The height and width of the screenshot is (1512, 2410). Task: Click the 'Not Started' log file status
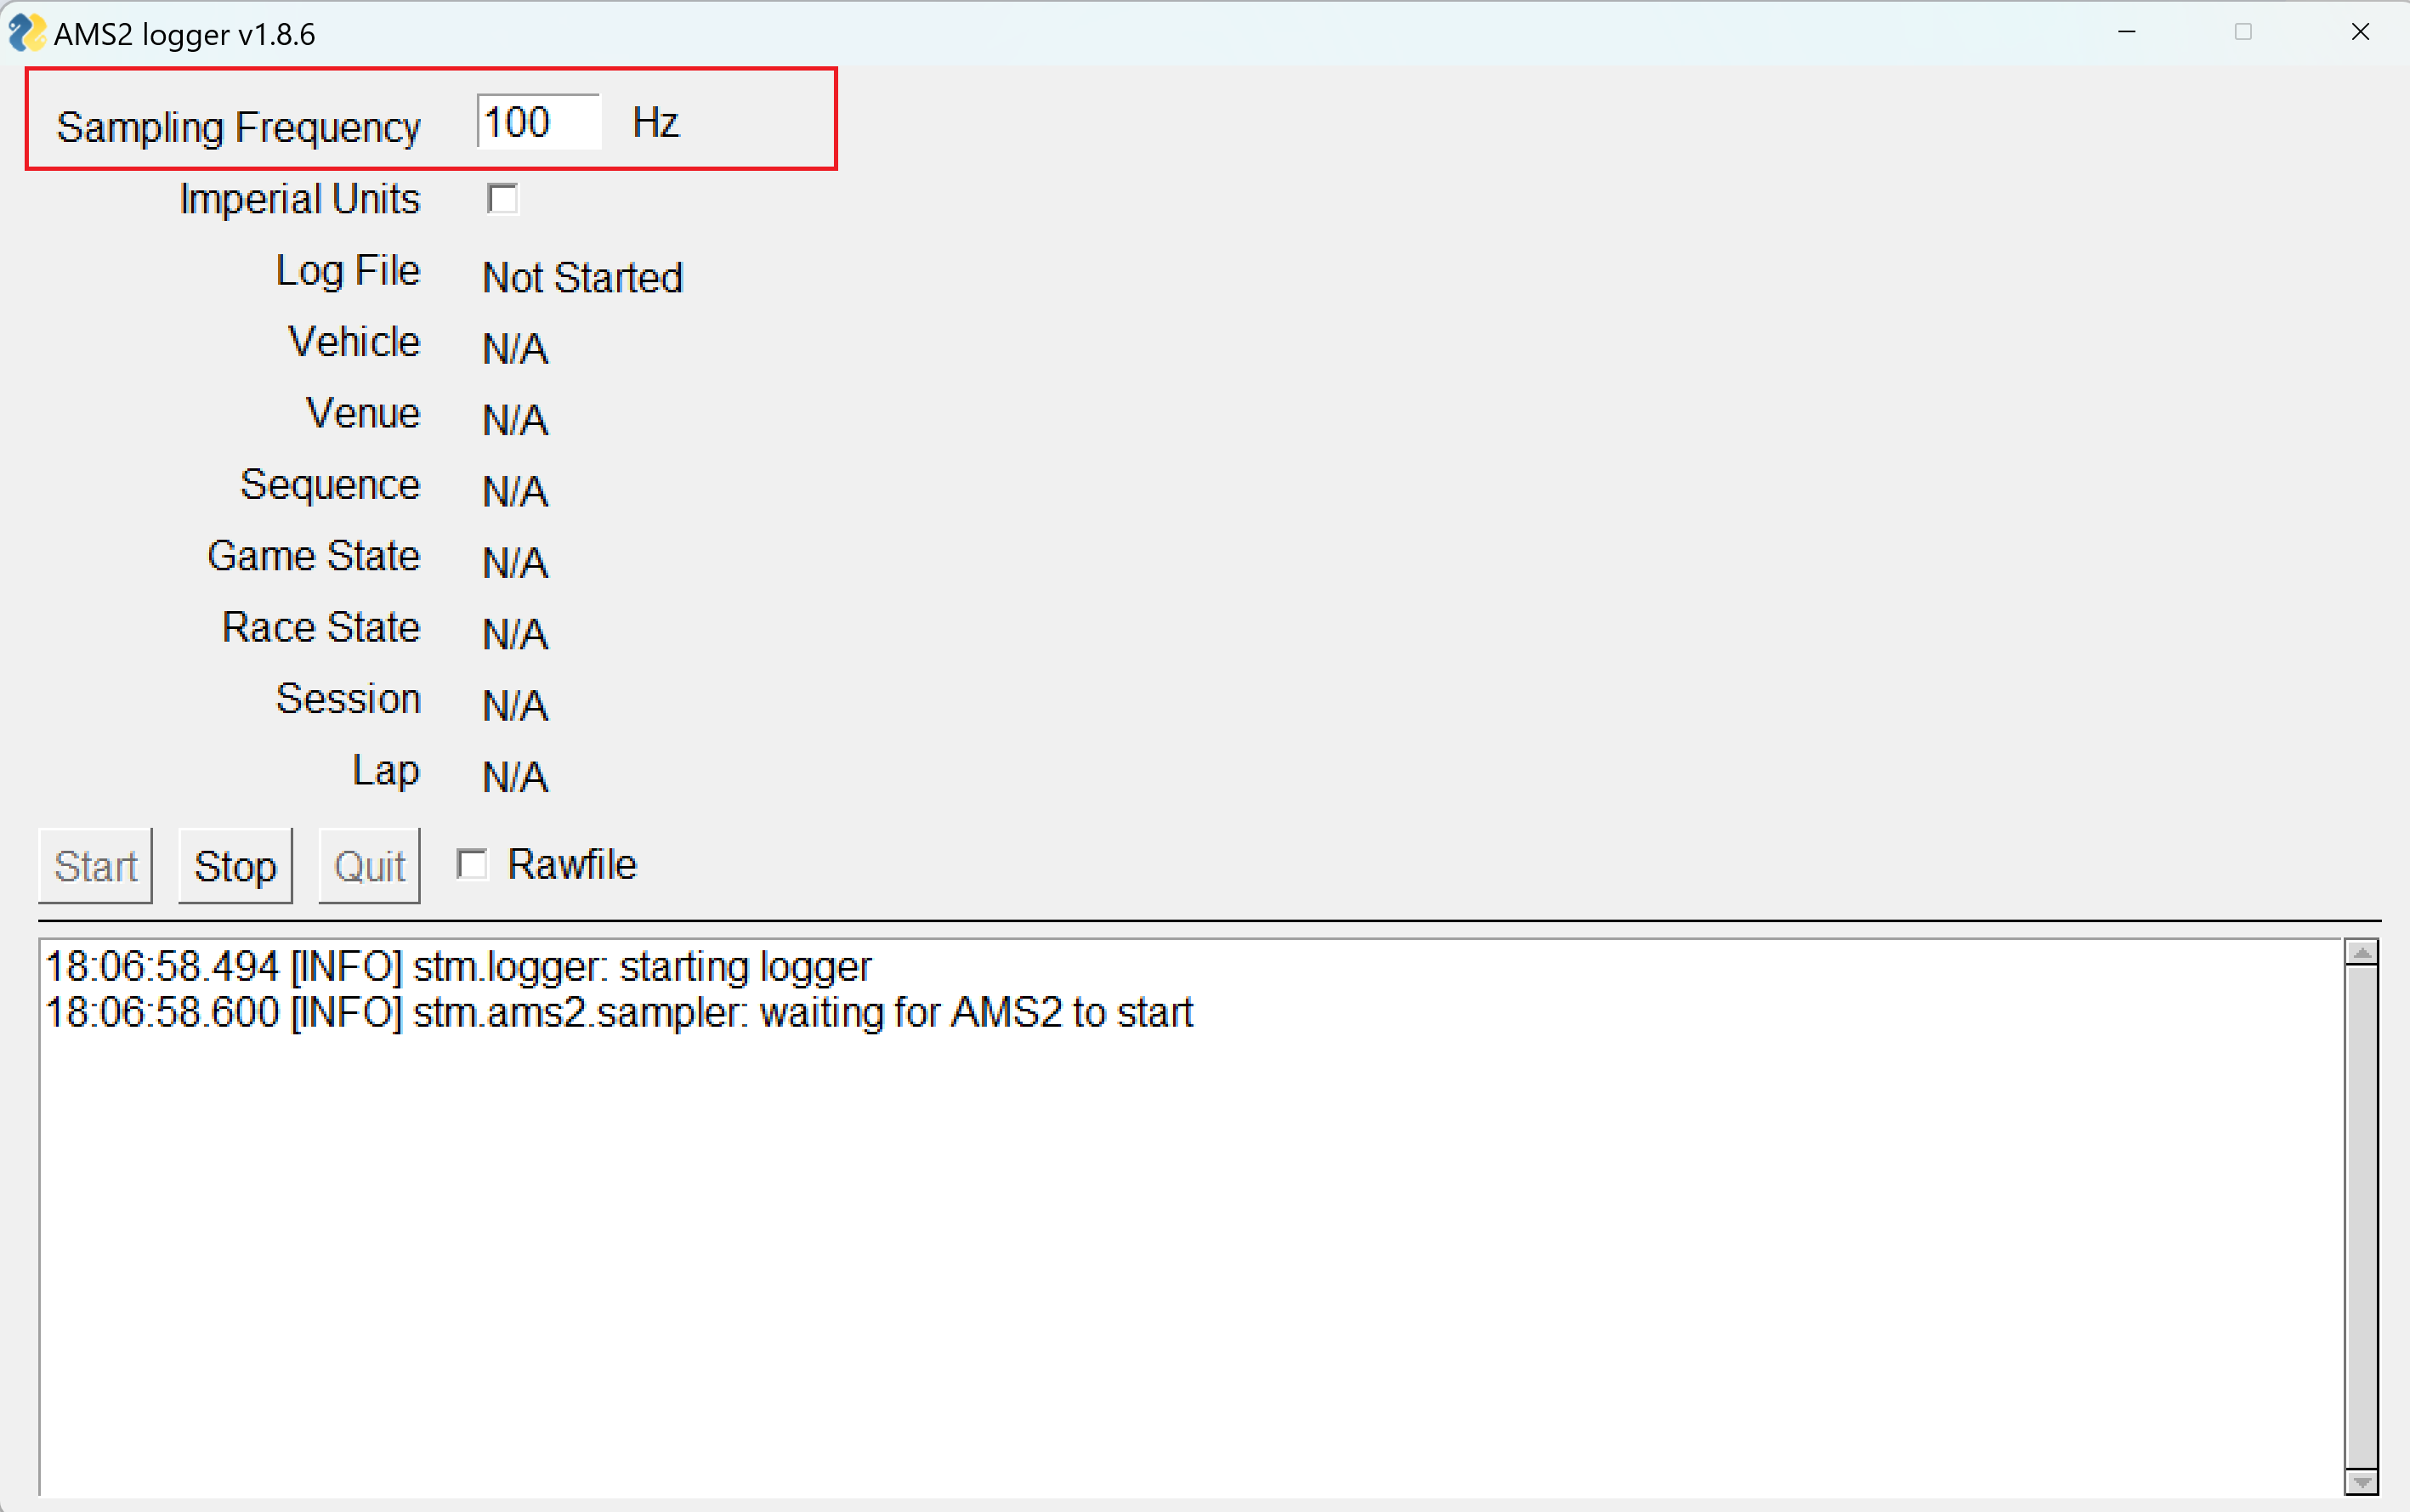tap(583, 278)
